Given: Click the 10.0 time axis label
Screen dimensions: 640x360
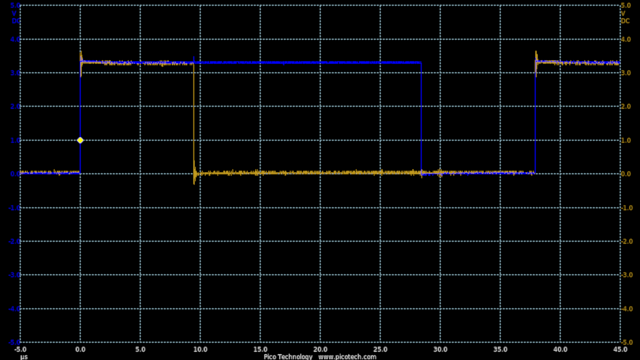Looking at the screenshot, I should pos(200,350).
